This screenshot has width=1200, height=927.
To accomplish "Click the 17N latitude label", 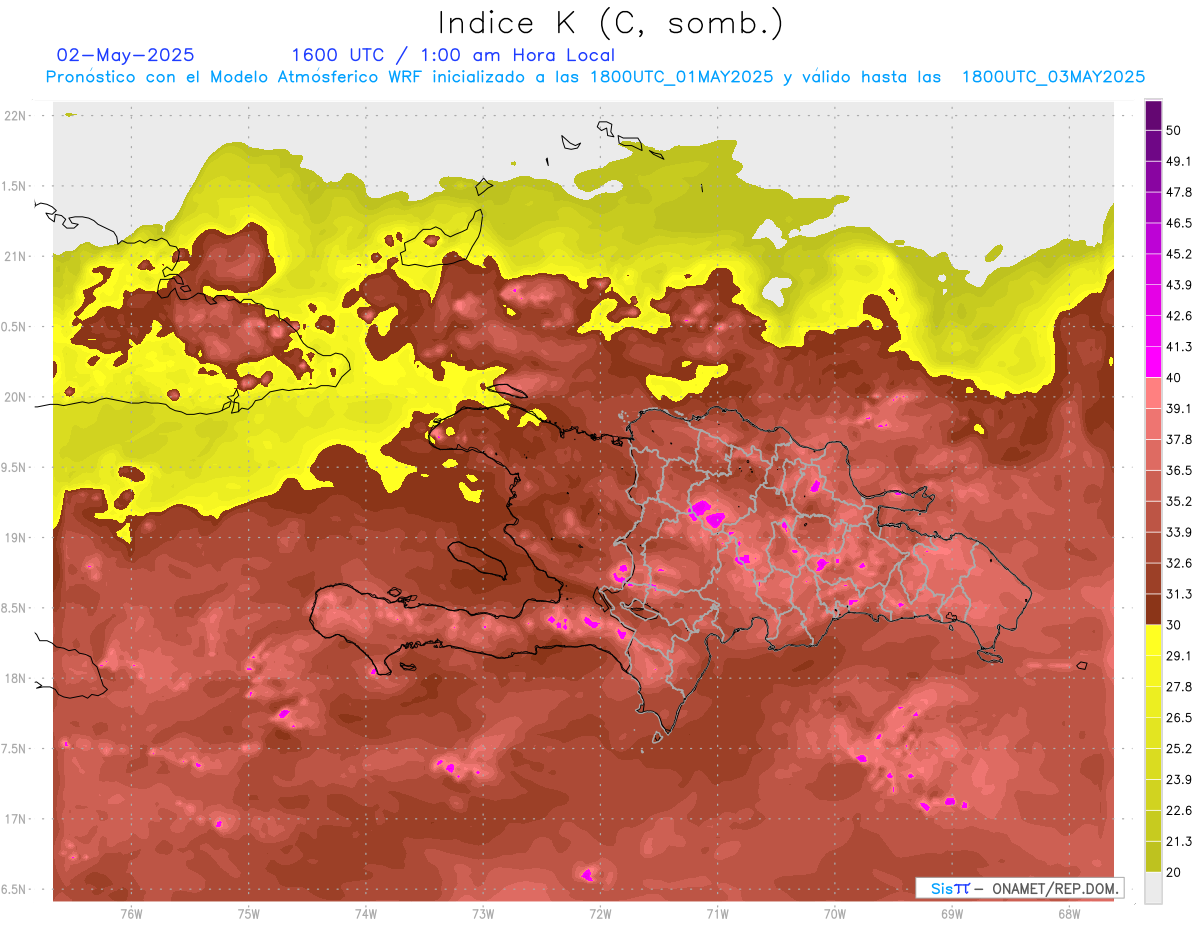I will point(17,819).
